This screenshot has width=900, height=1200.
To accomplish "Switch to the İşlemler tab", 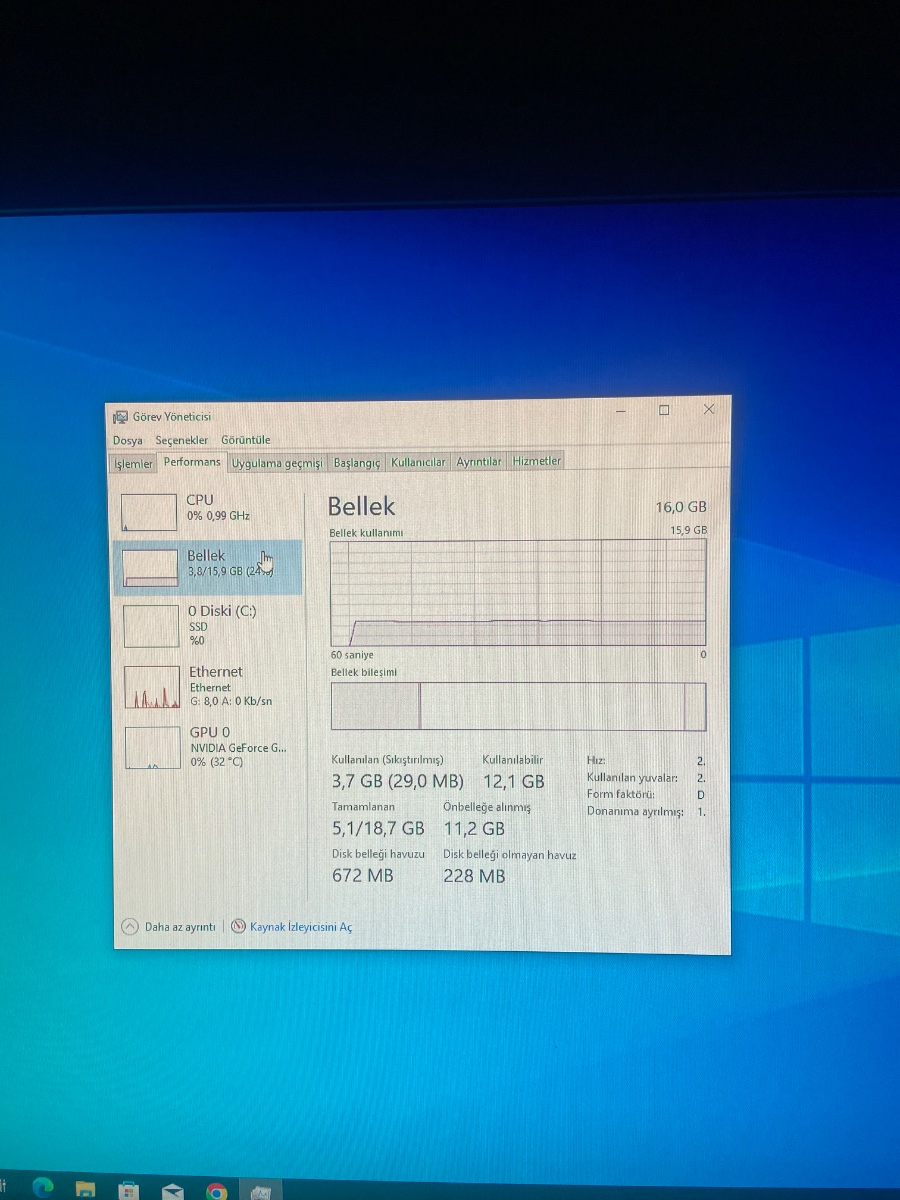I will coord(134,464).
